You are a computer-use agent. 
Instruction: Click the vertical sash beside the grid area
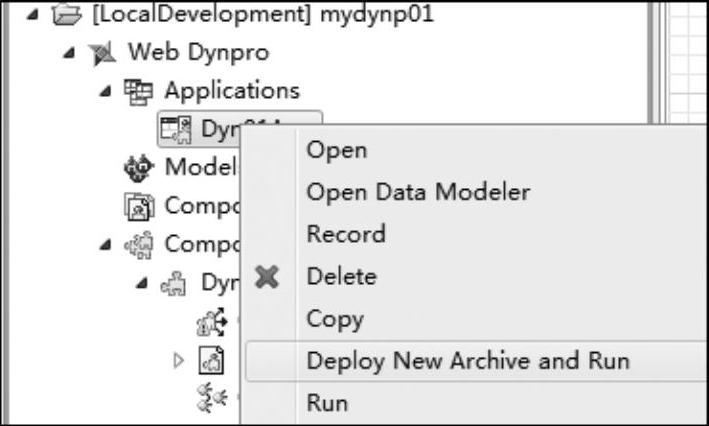coord(657,62)
